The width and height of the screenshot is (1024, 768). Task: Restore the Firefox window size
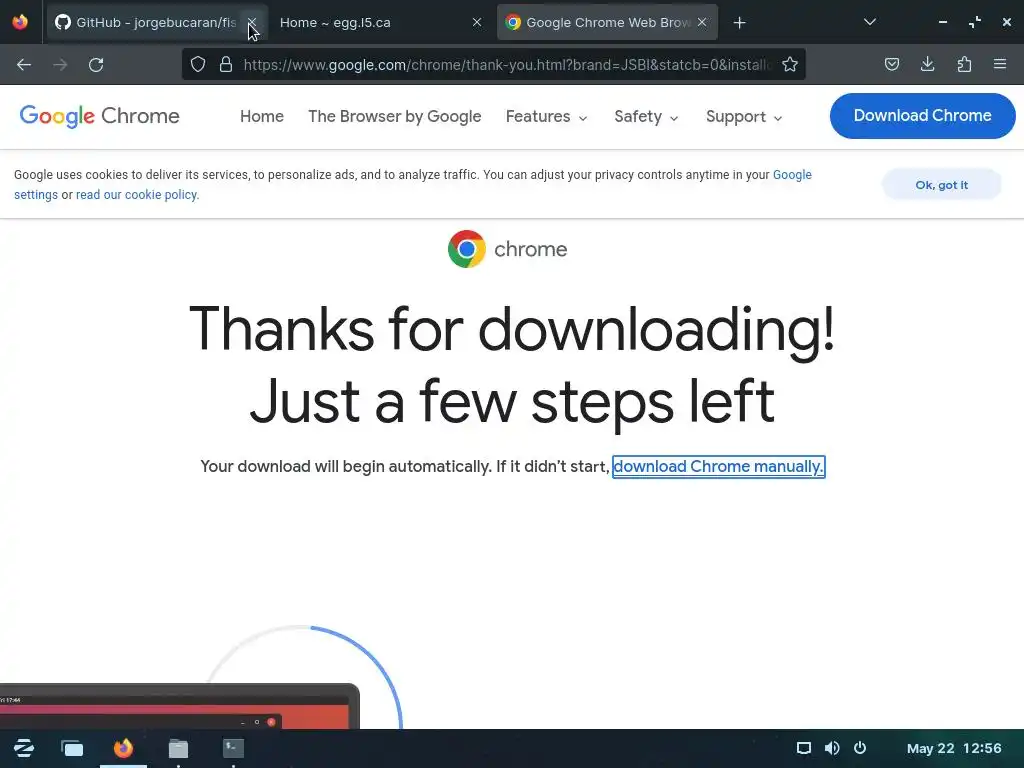tap(975, 22)
